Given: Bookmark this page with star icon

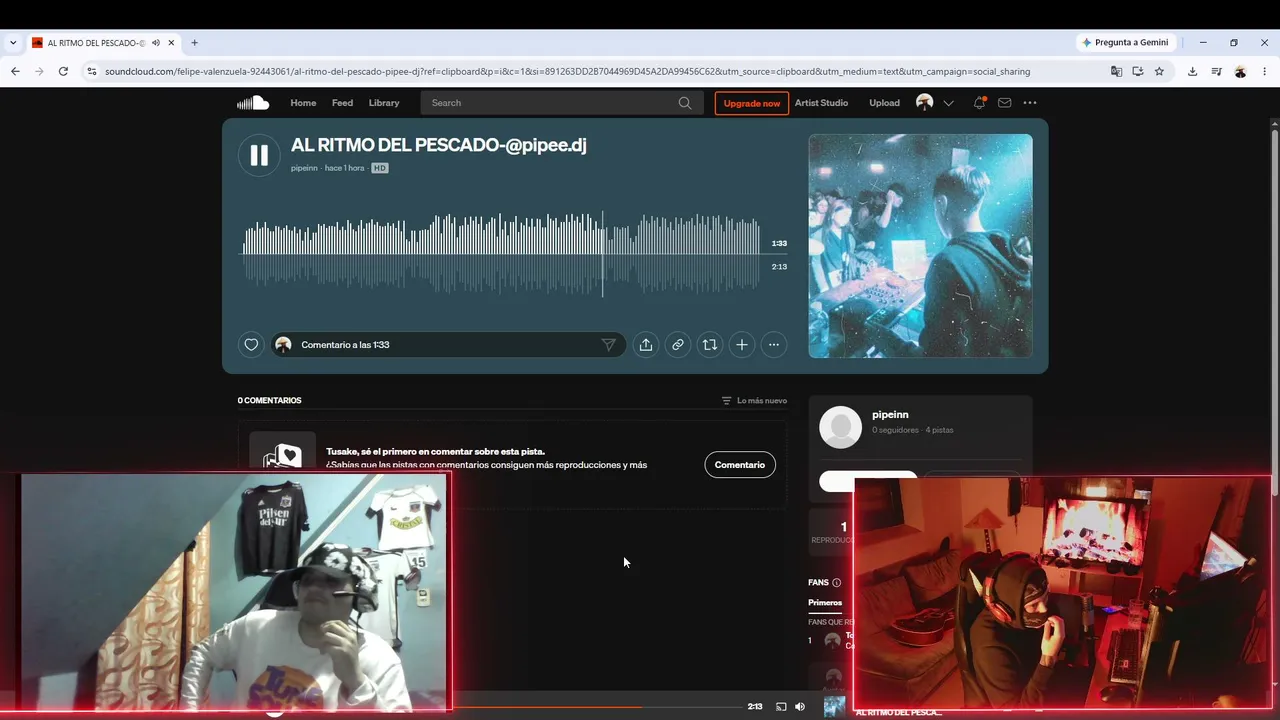Looking at the screenshot, I should point(1160,71).
